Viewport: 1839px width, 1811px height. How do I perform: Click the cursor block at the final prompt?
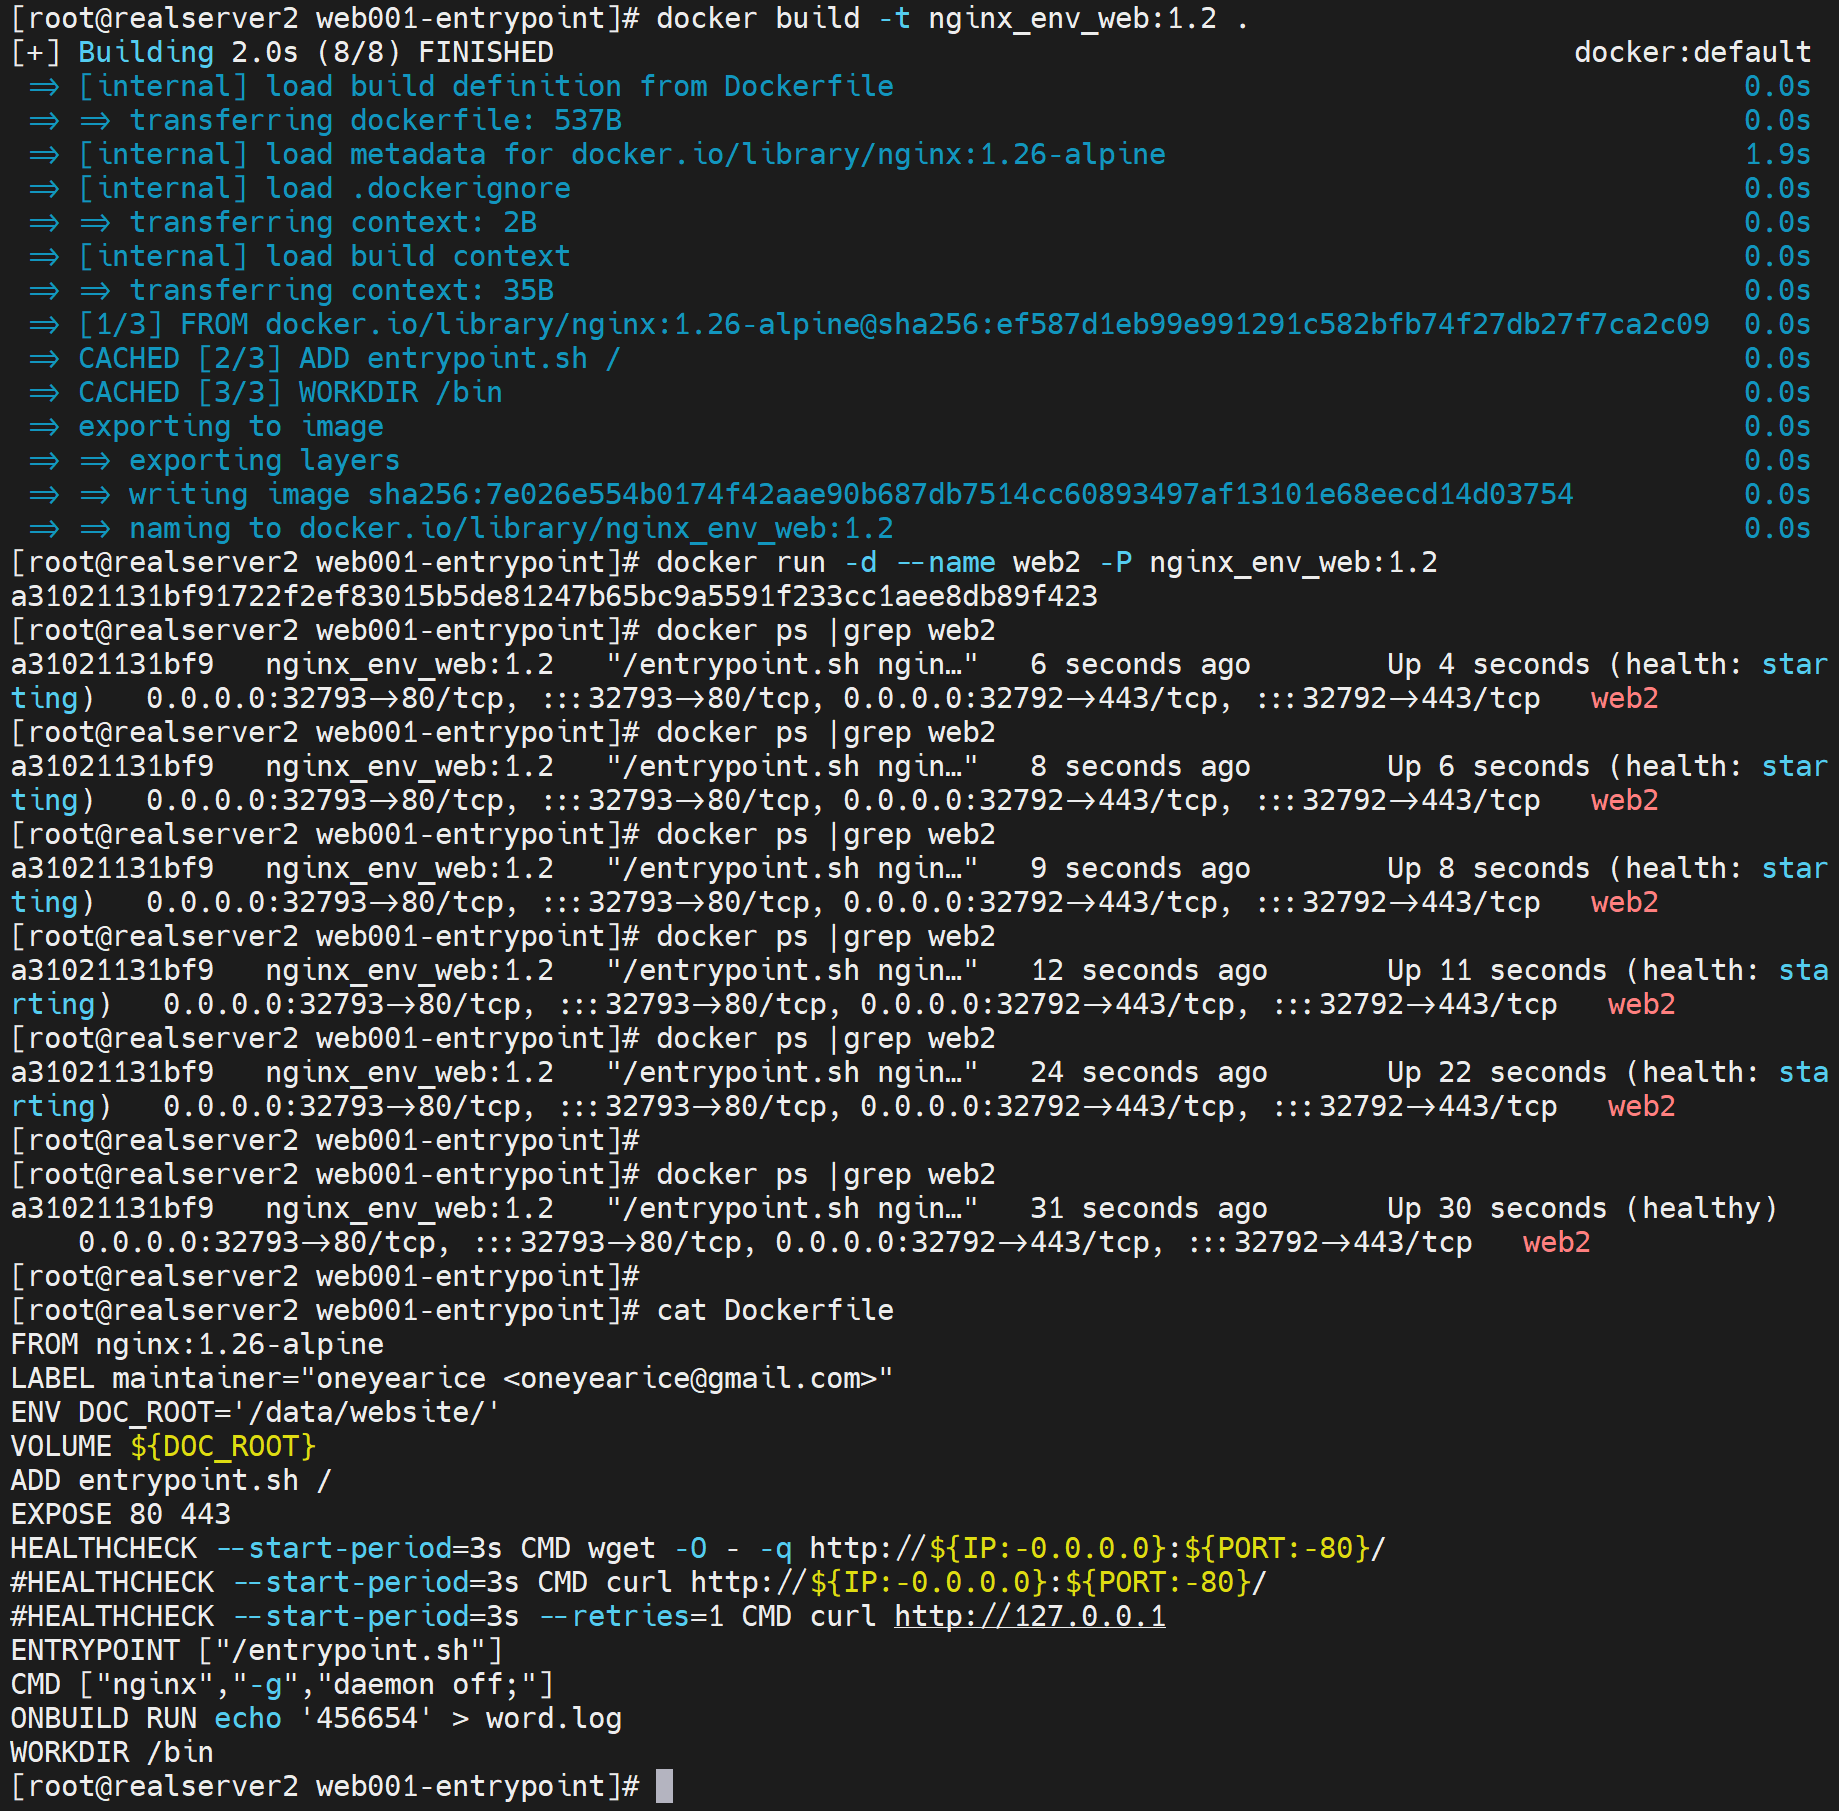click(x=664, y=1786)
